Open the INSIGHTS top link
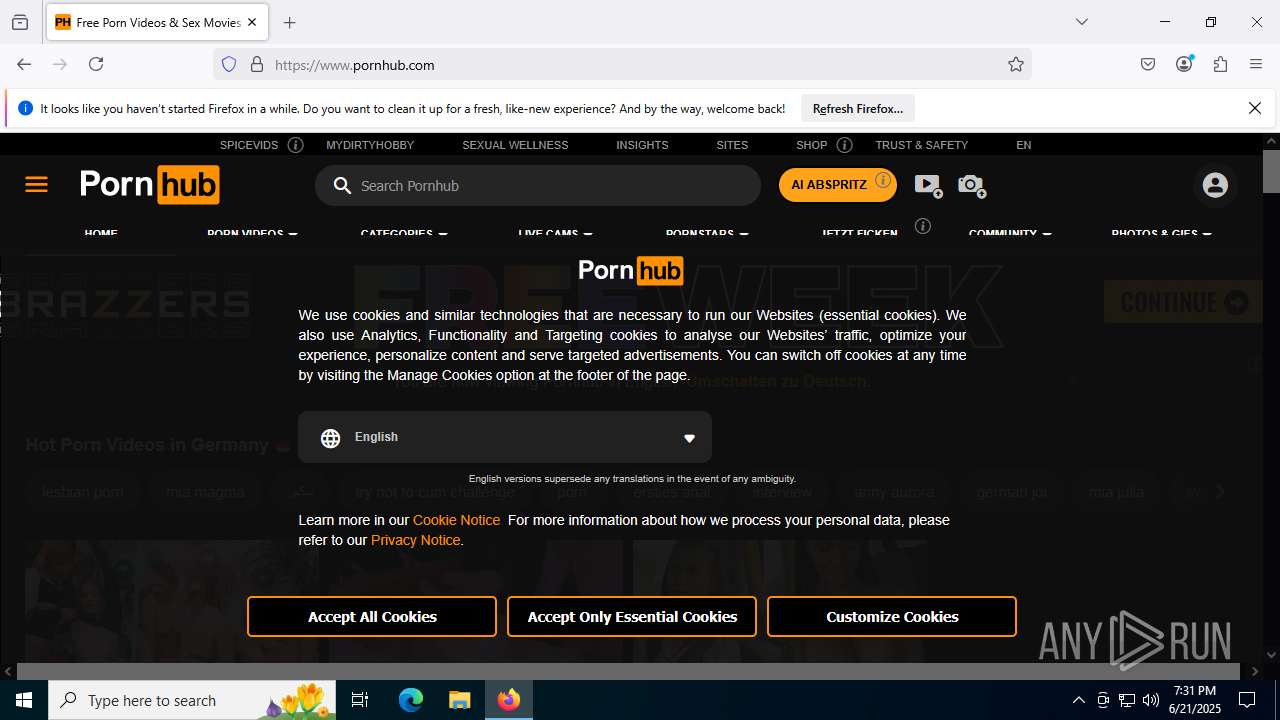This screenshot has width=1280, height=720. 642,145
